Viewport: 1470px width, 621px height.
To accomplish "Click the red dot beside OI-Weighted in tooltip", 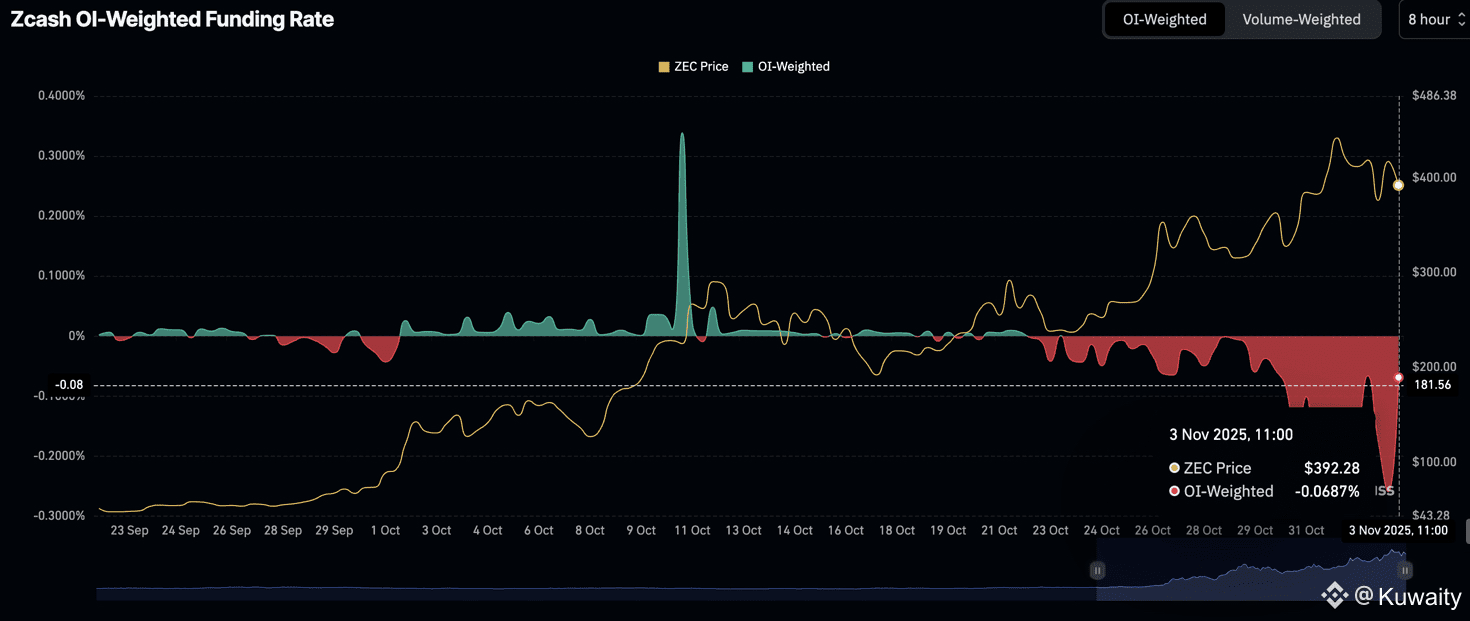I will click(1174, 491).
